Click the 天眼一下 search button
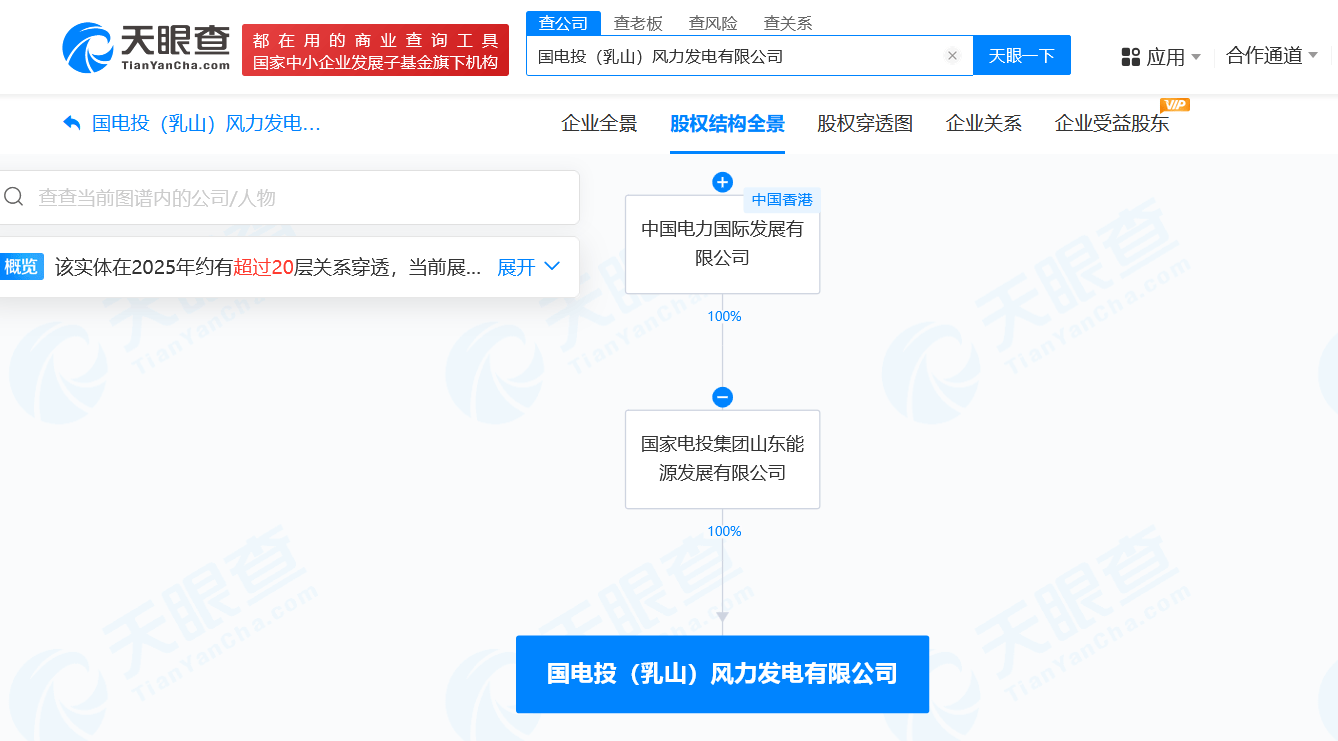 (1022, 55)
